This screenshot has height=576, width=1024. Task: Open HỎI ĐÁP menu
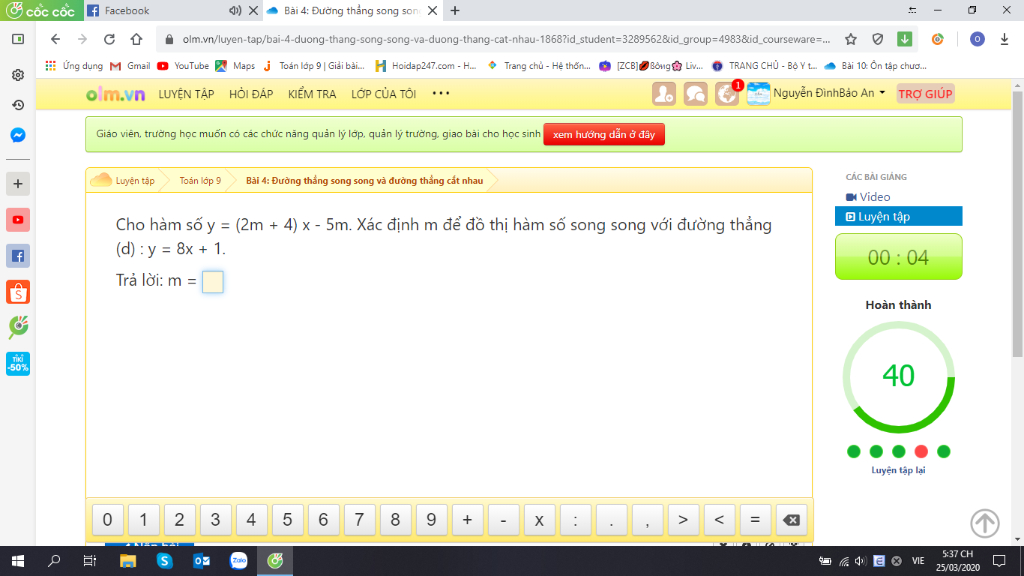point(251,94)
